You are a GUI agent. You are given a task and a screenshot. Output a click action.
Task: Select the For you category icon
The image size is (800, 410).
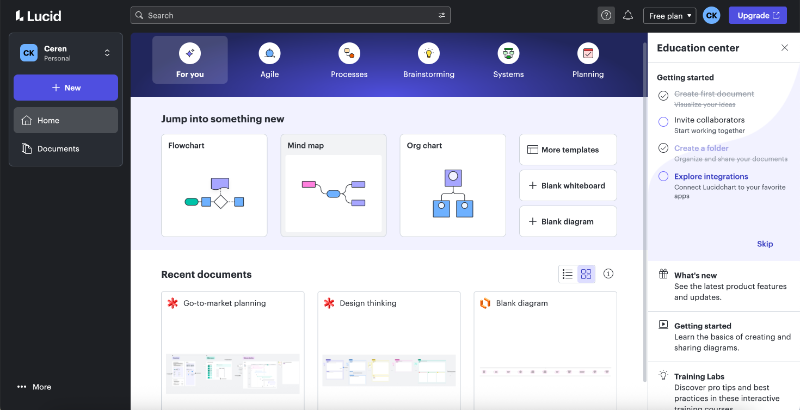(190, 53)
